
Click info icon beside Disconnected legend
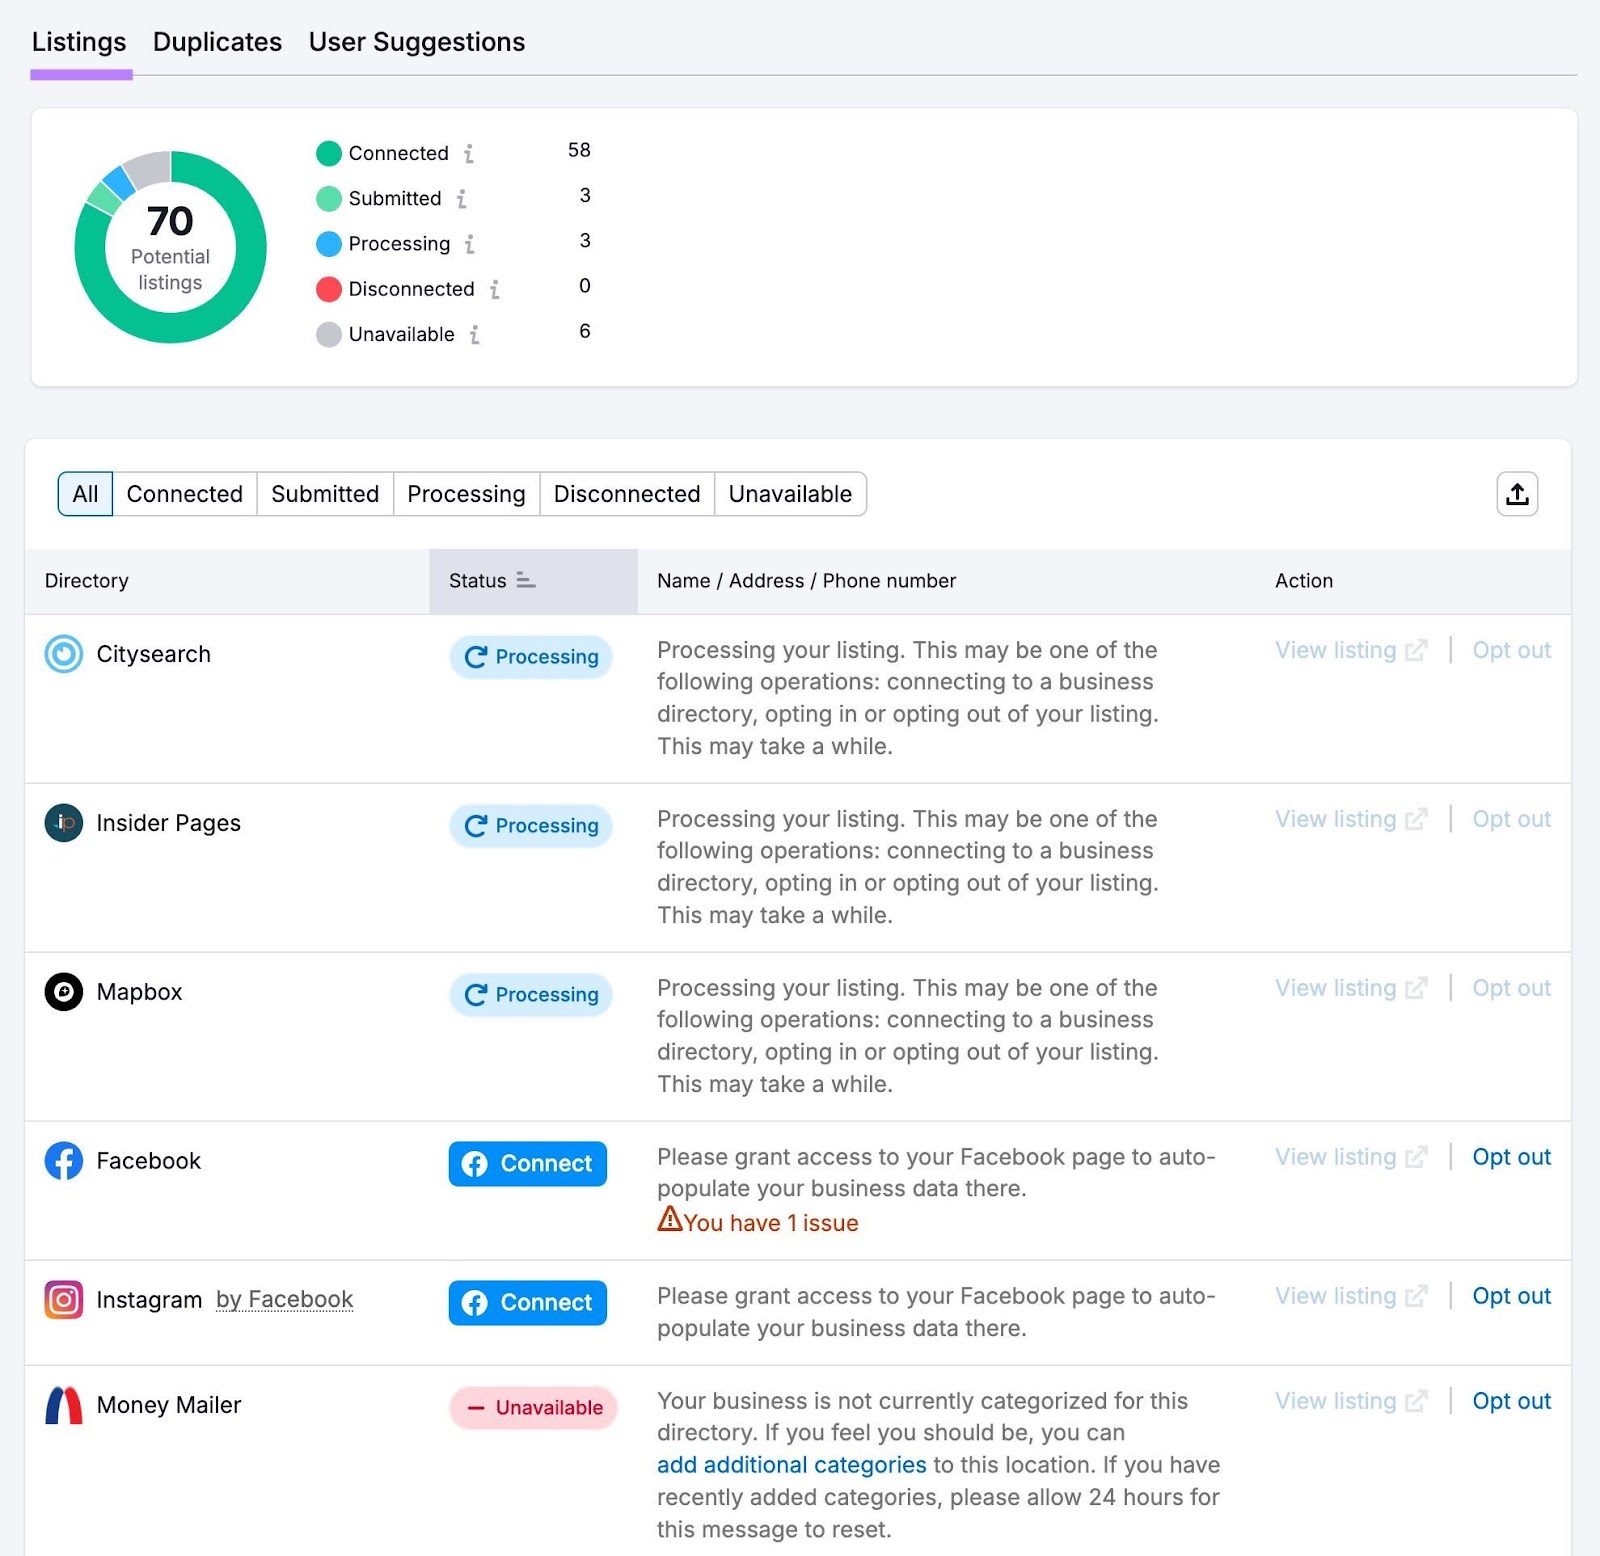pos(494,290)
